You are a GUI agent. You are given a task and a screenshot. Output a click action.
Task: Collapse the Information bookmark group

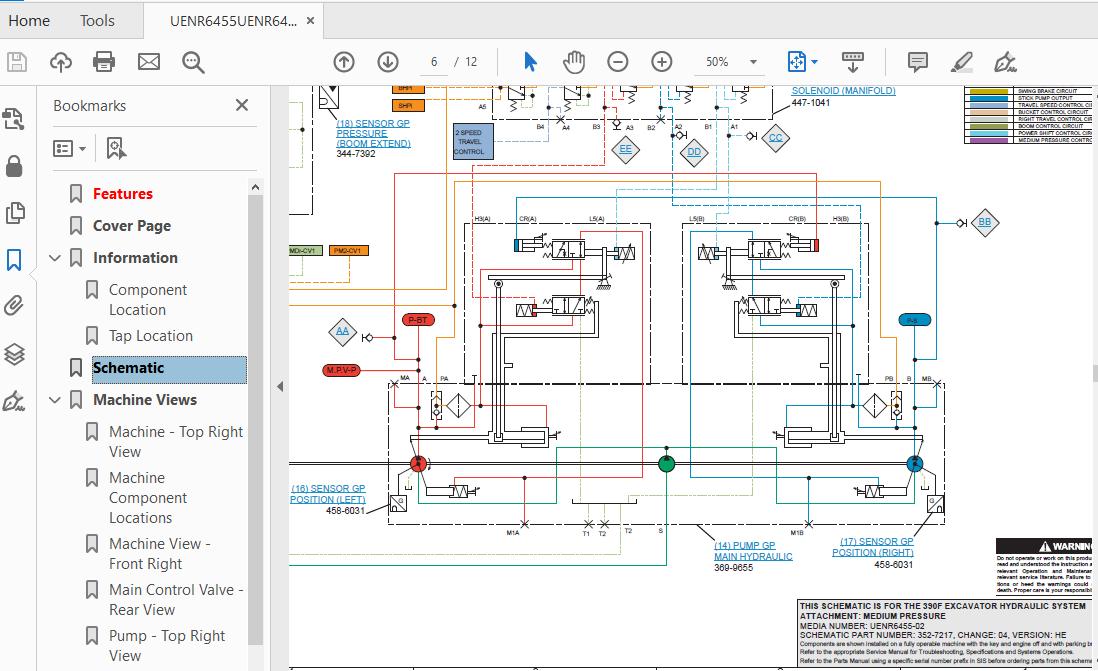55,258
